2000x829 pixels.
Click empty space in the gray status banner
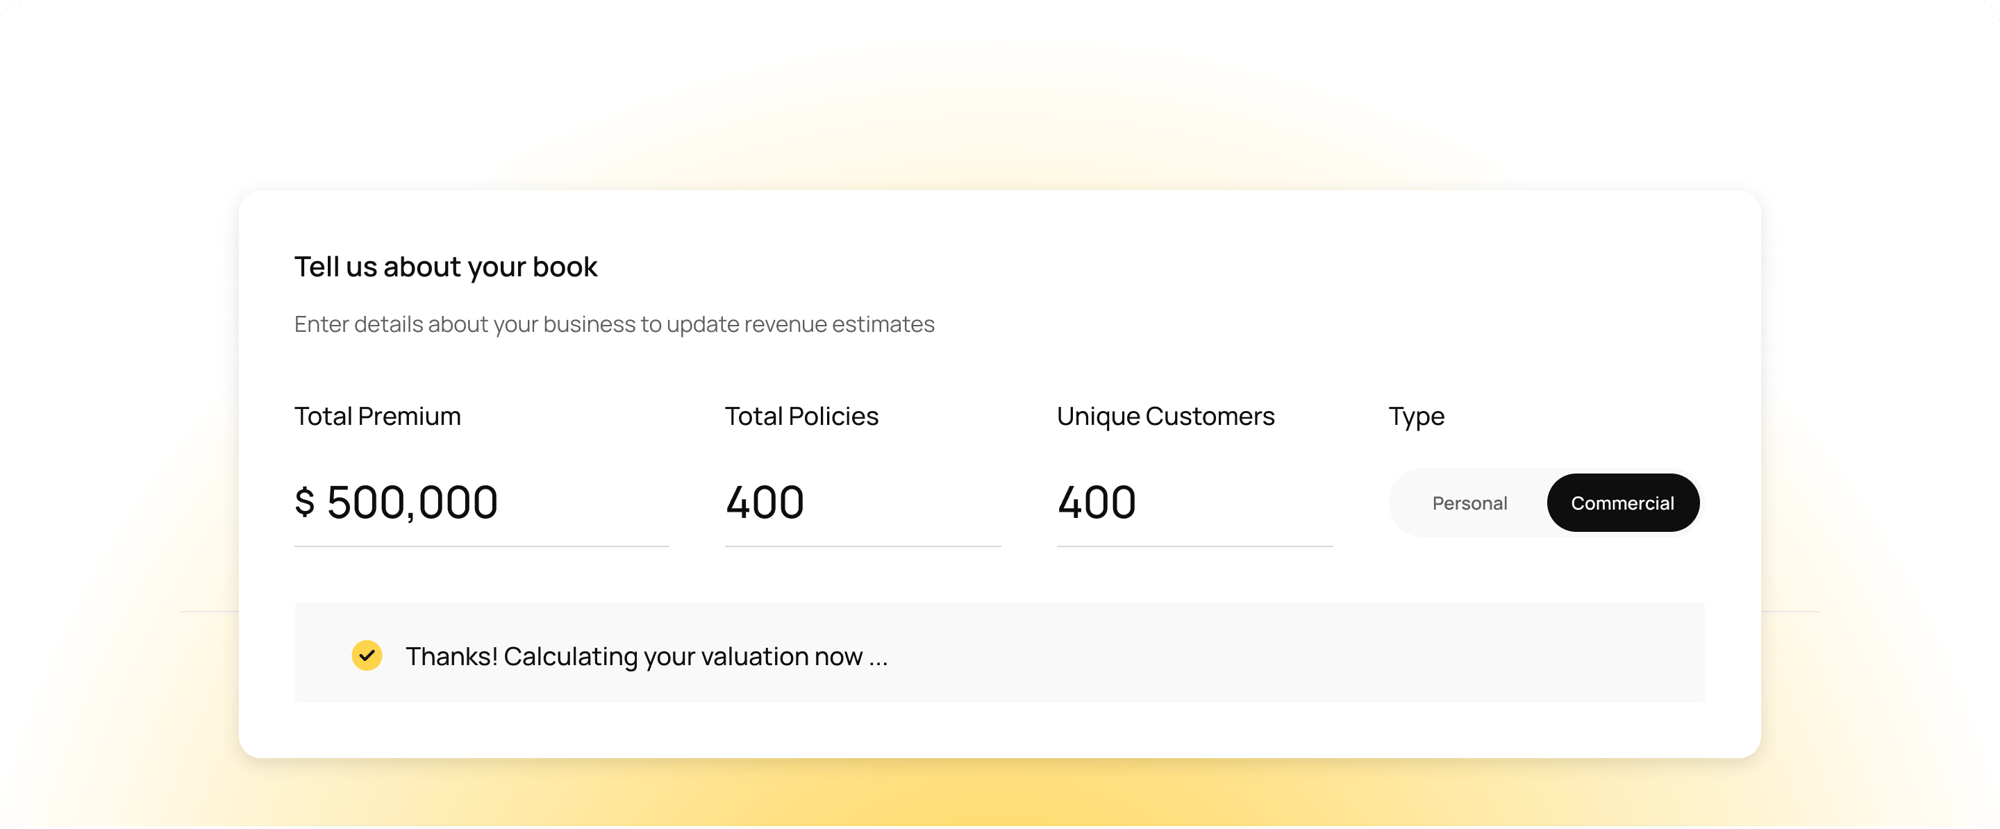tap(1300, 653)
